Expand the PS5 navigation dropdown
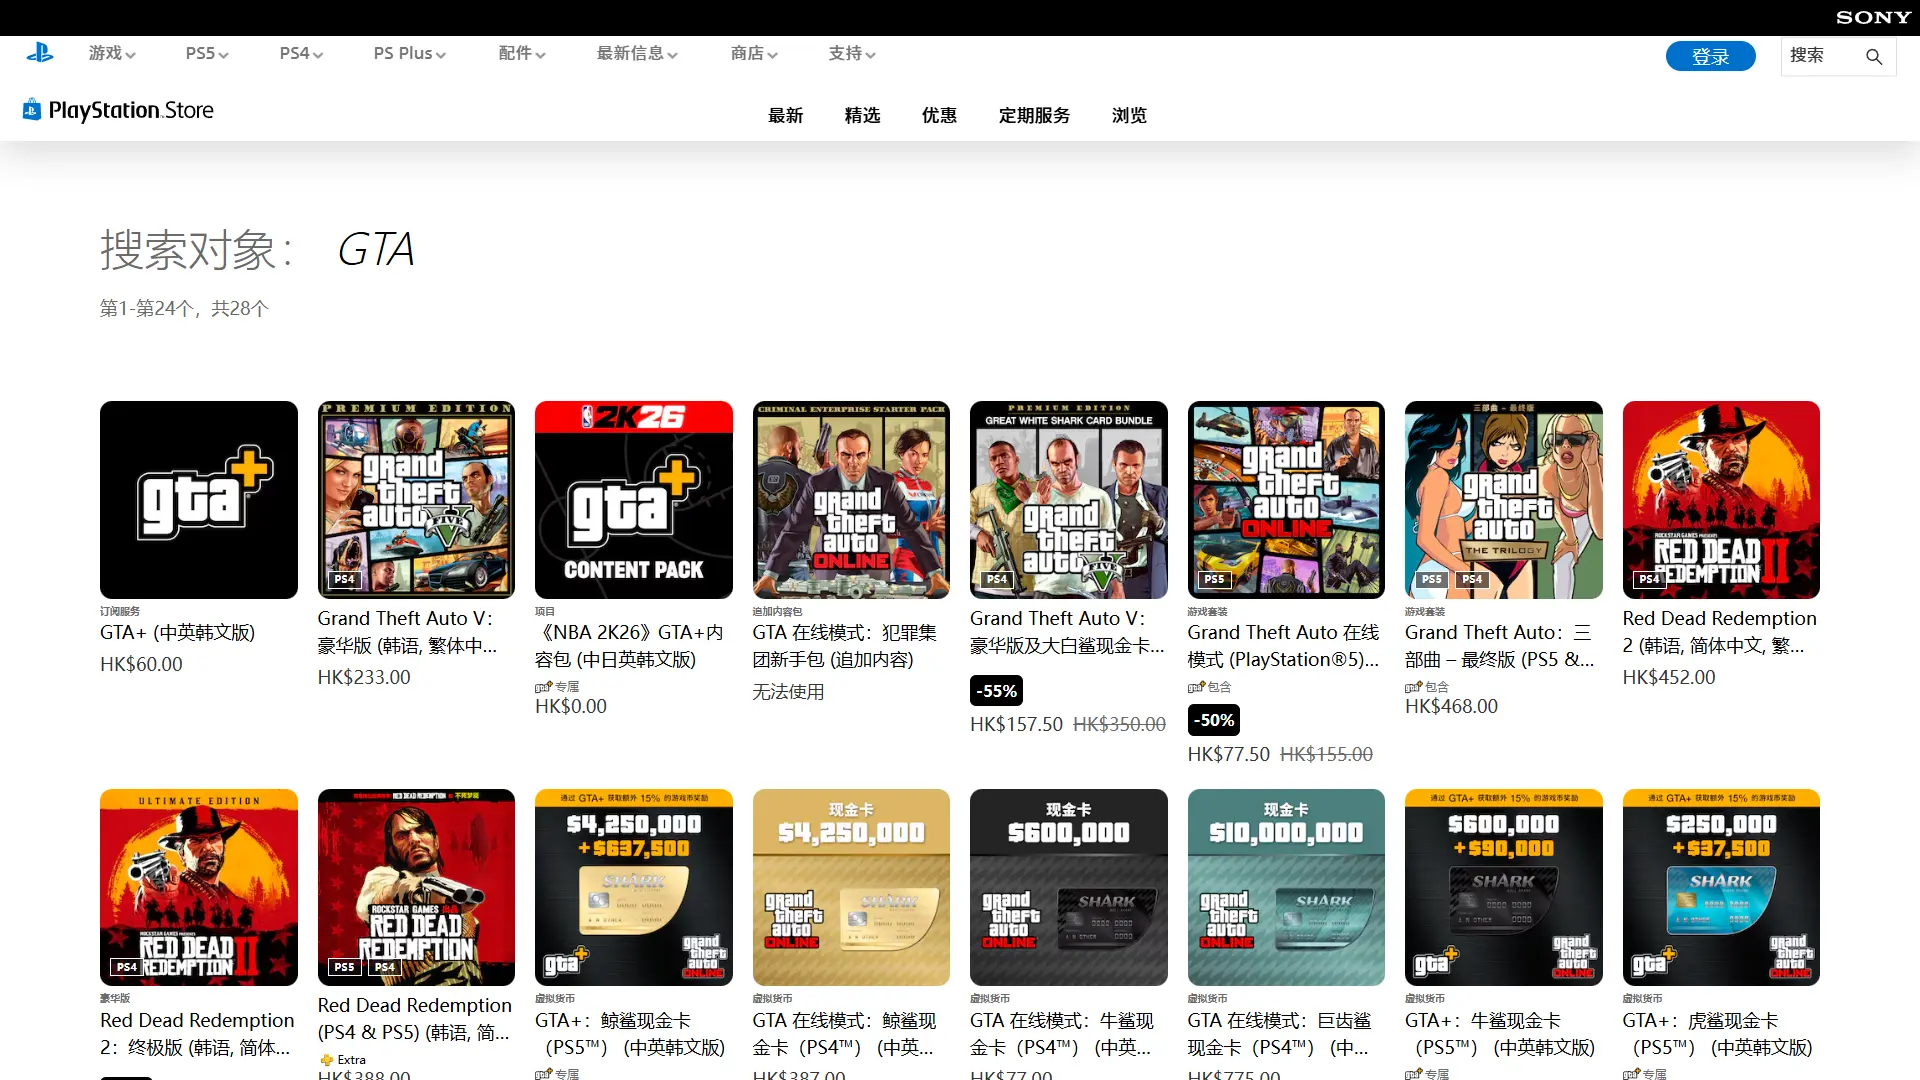The image size is (1920, 1080). tap(206, 53)
